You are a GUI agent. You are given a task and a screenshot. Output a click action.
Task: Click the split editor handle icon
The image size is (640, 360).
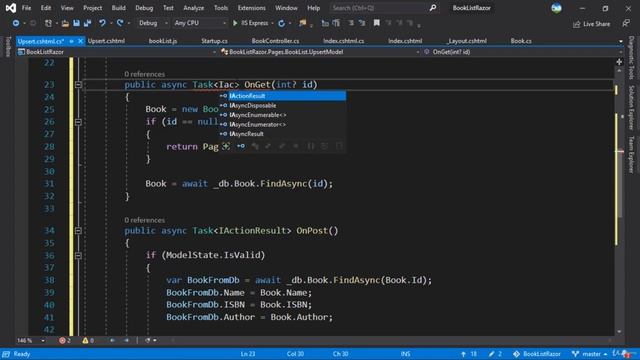pos(619,62)
